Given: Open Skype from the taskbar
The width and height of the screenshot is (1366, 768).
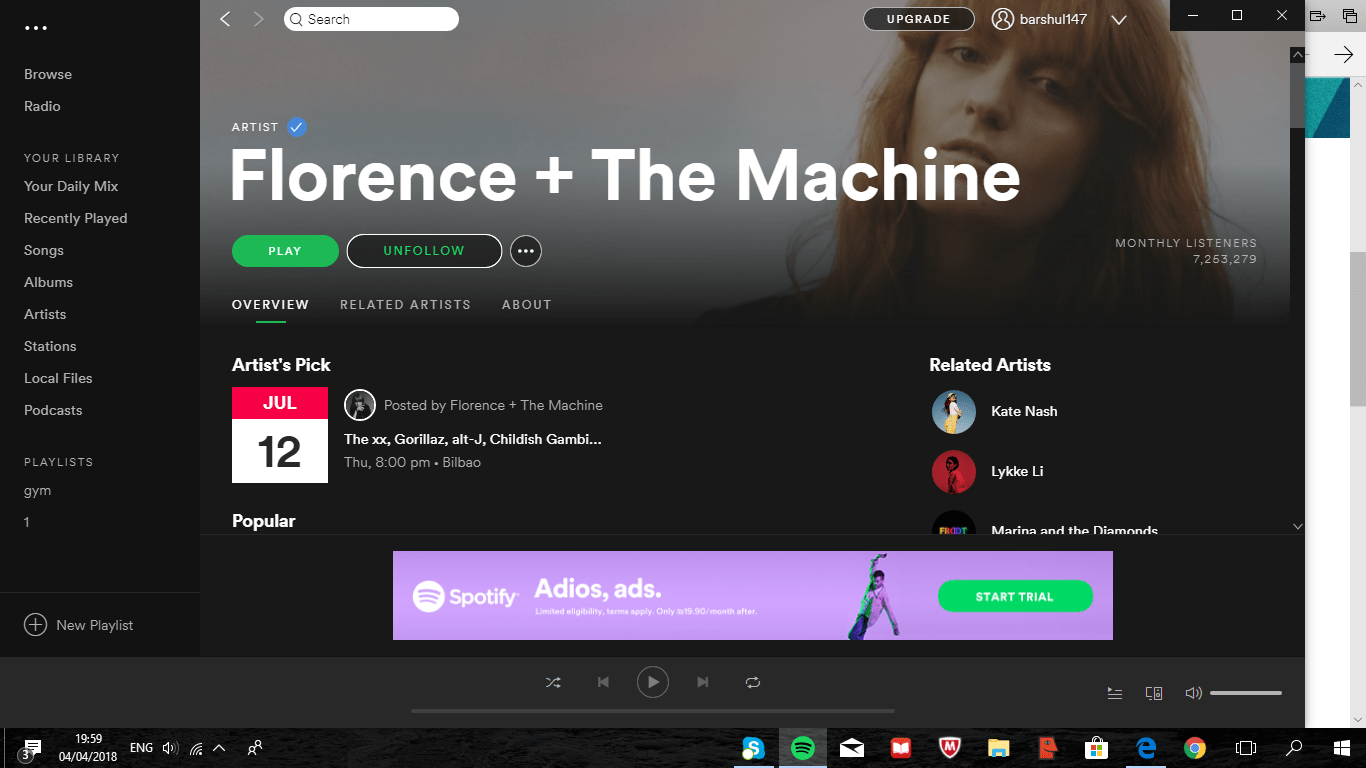Looking at the screenshot, I should [x=753, y=748].
